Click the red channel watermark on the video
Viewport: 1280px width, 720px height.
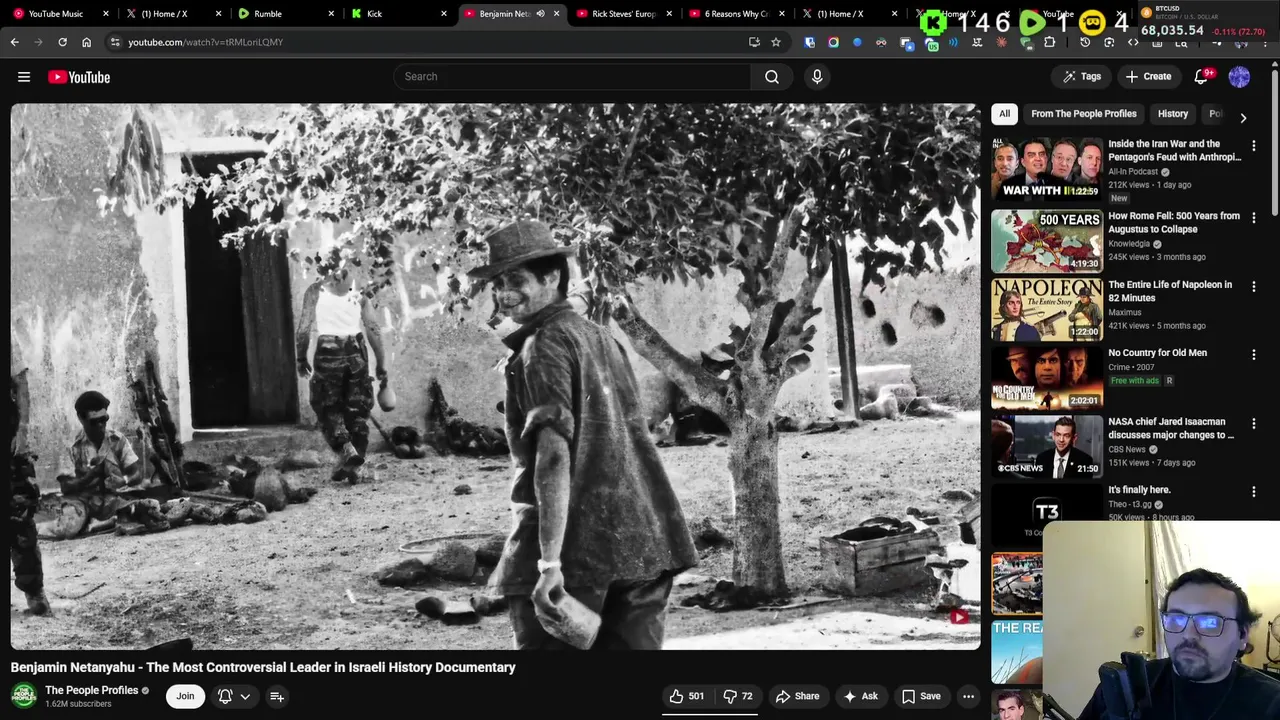(x=958, y=617)
